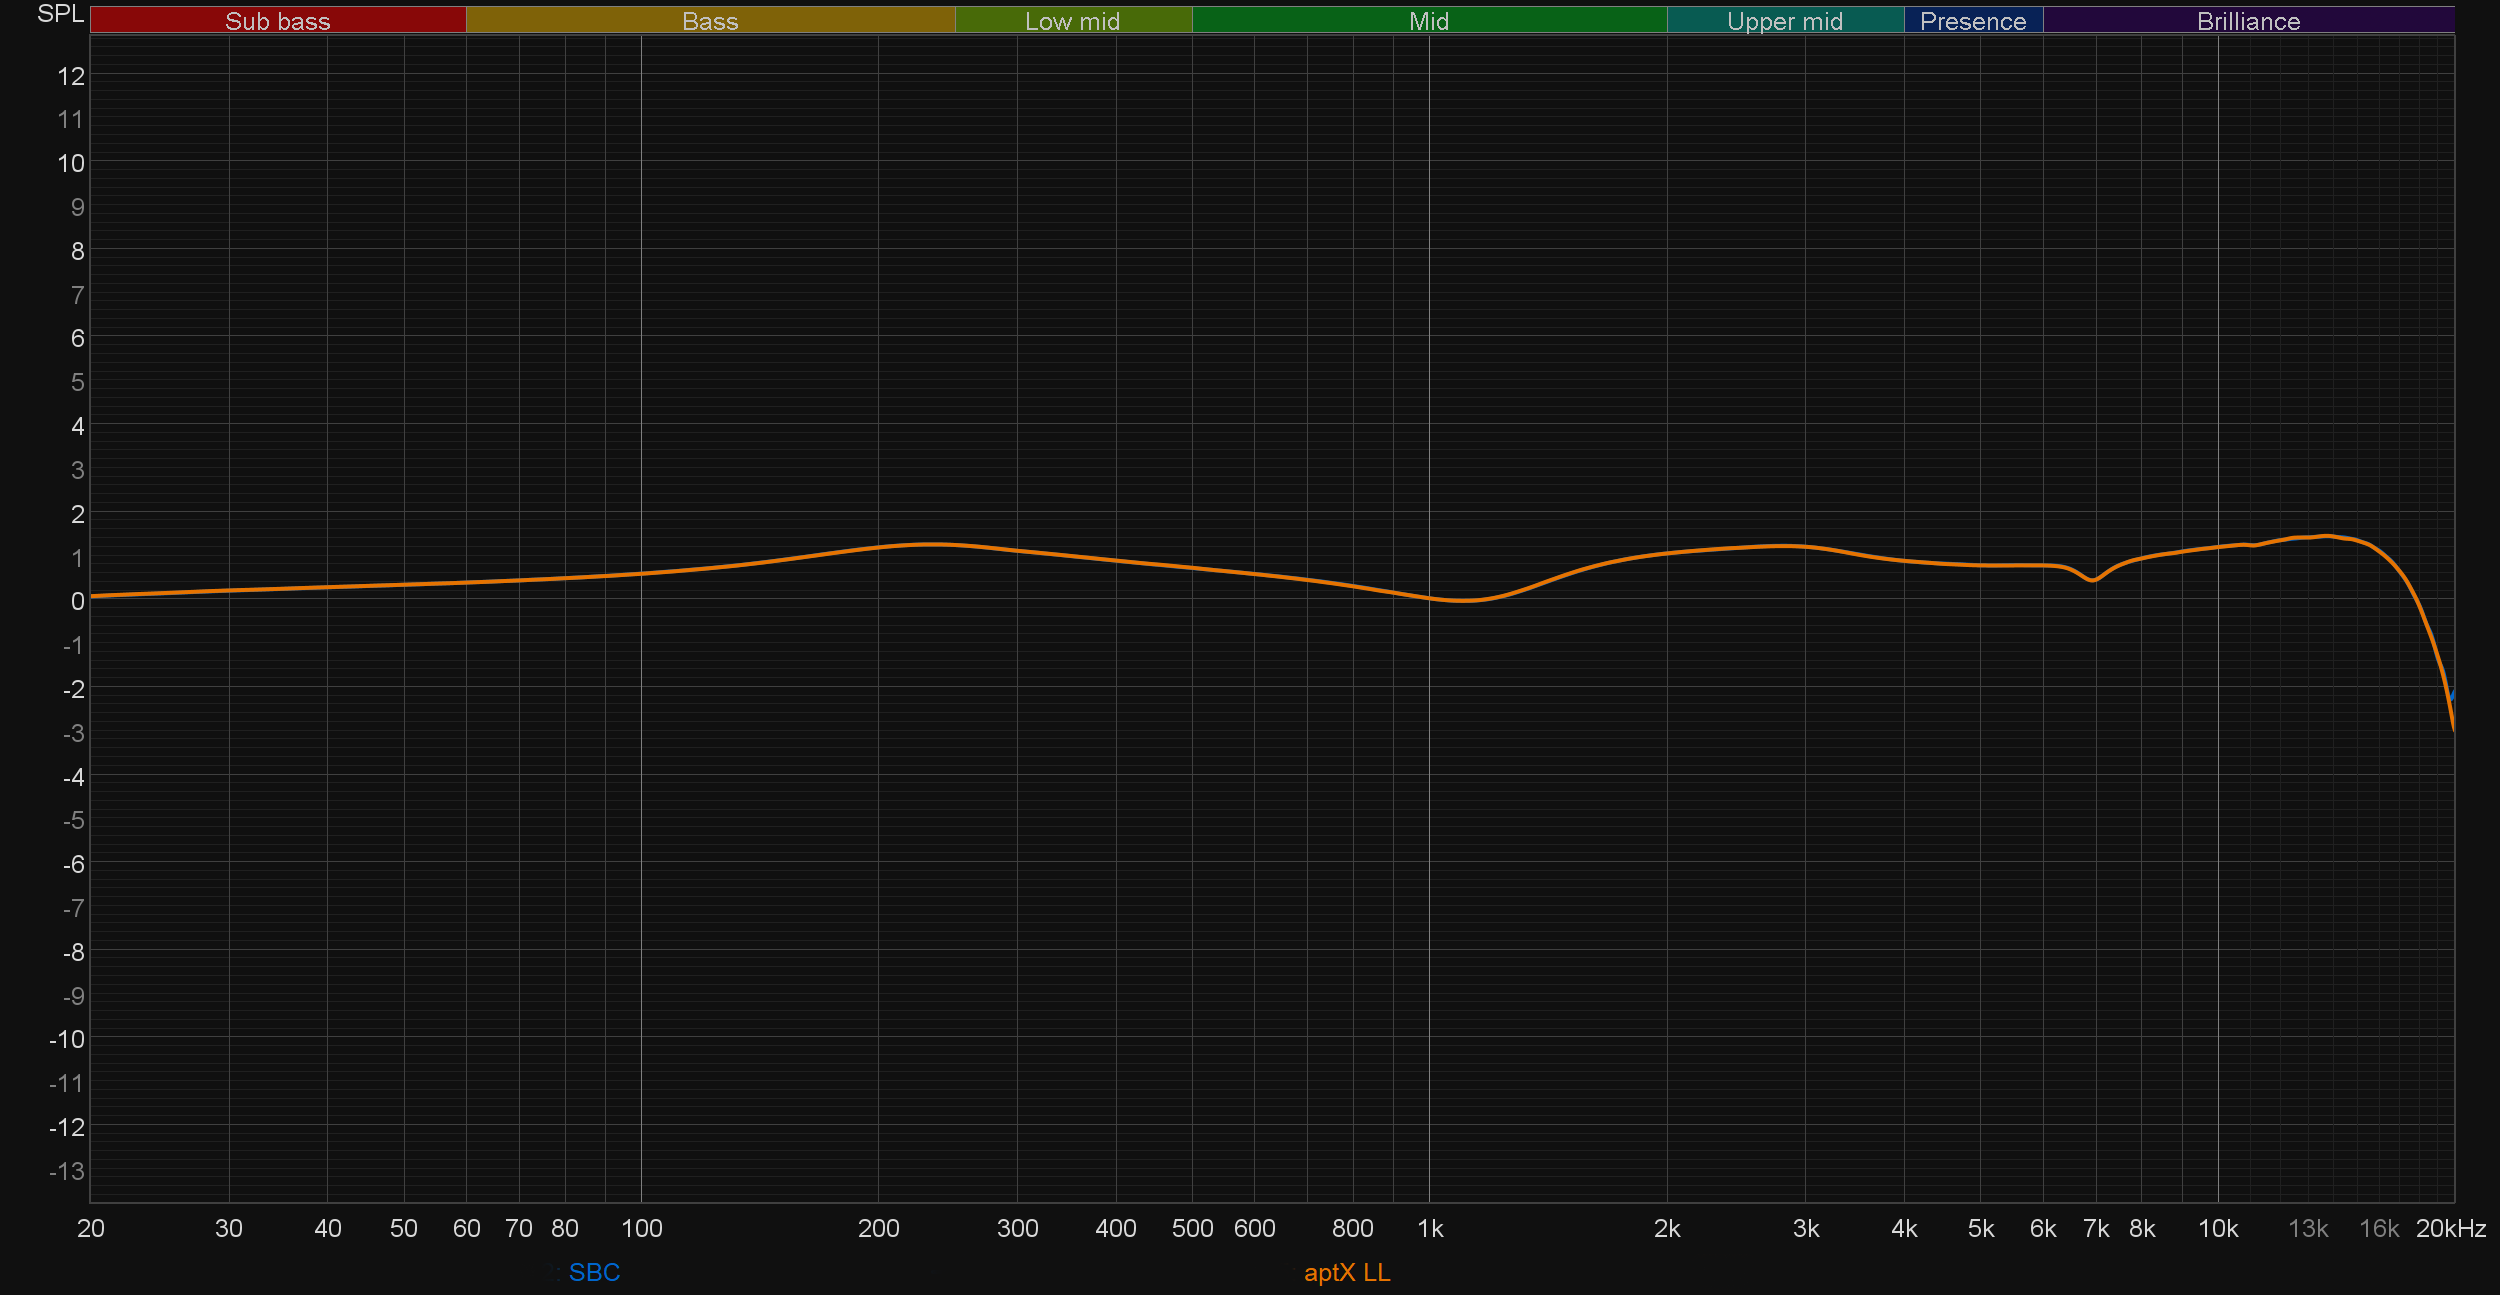
Task: Click the 1k frequency axis label
Action: click(1429, 1229)
